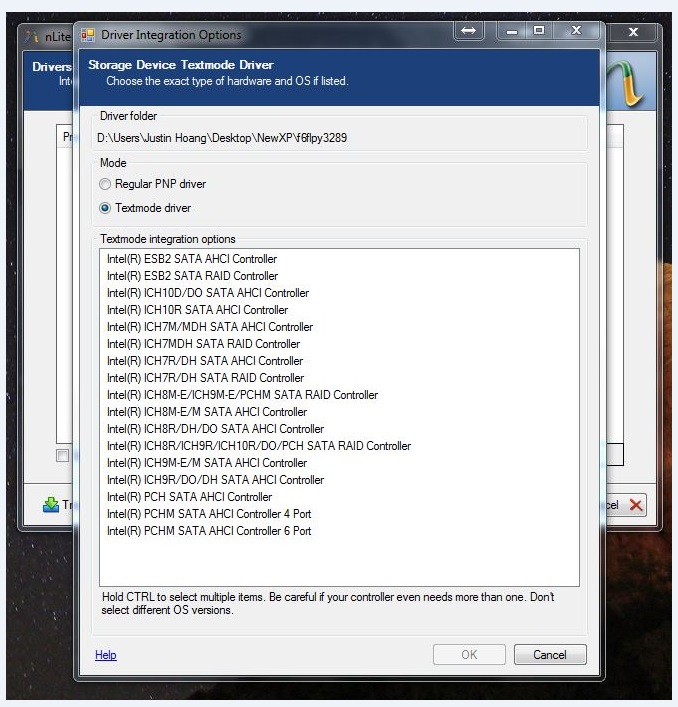Maximize the Driver Integration Options dialog
This screenshot has width=678, height=707.
click(539, 31)
